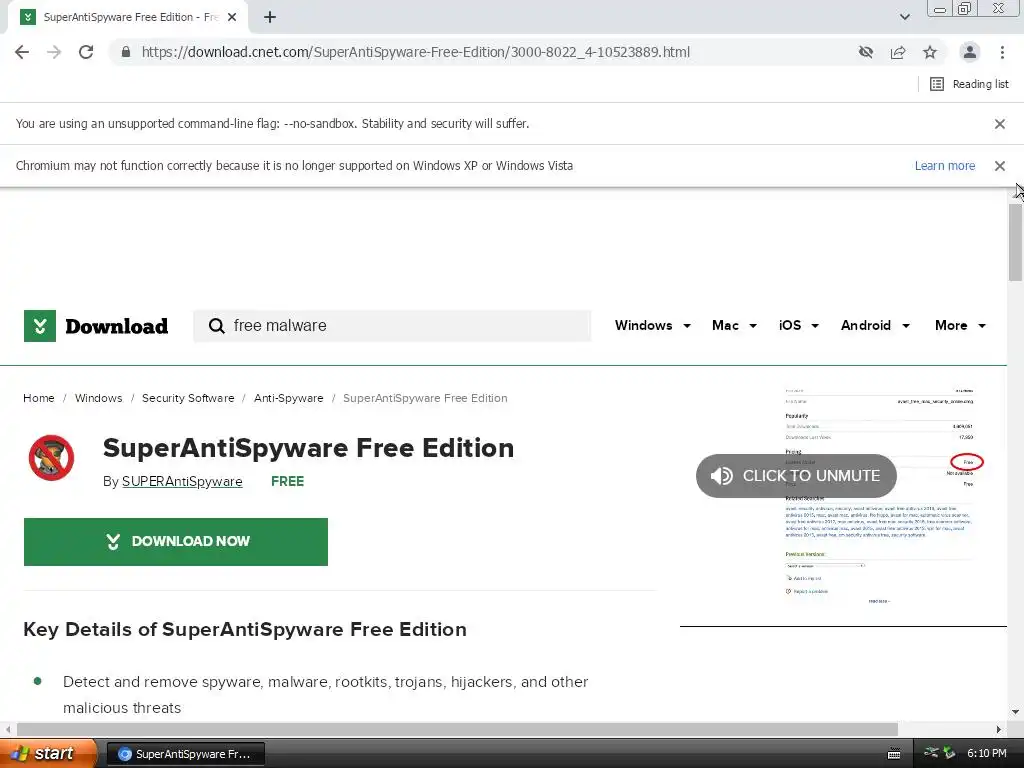Minimize the Chromium window
This screenshot has height=768, width=1024.
939,9
